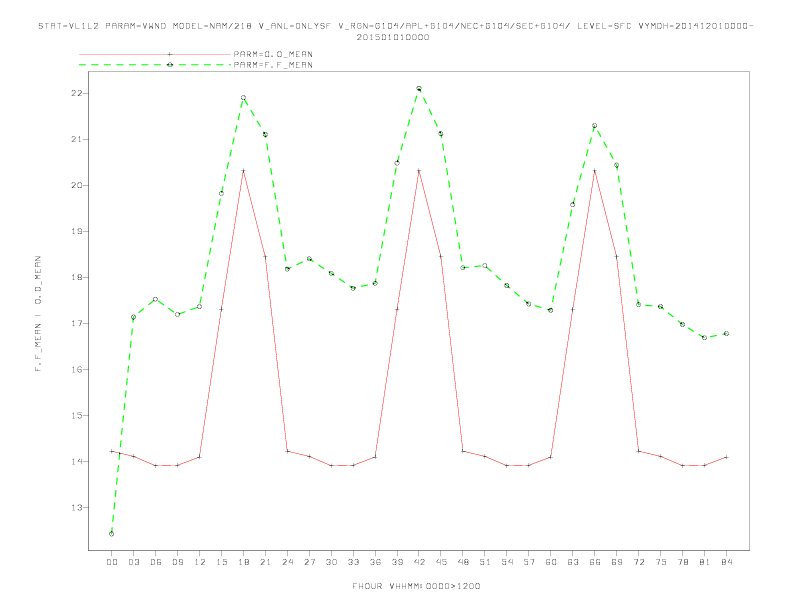Click x-axis tick label 48
Image resolution: width=792 pixels, height=612 pixels.
coord(463,562)
